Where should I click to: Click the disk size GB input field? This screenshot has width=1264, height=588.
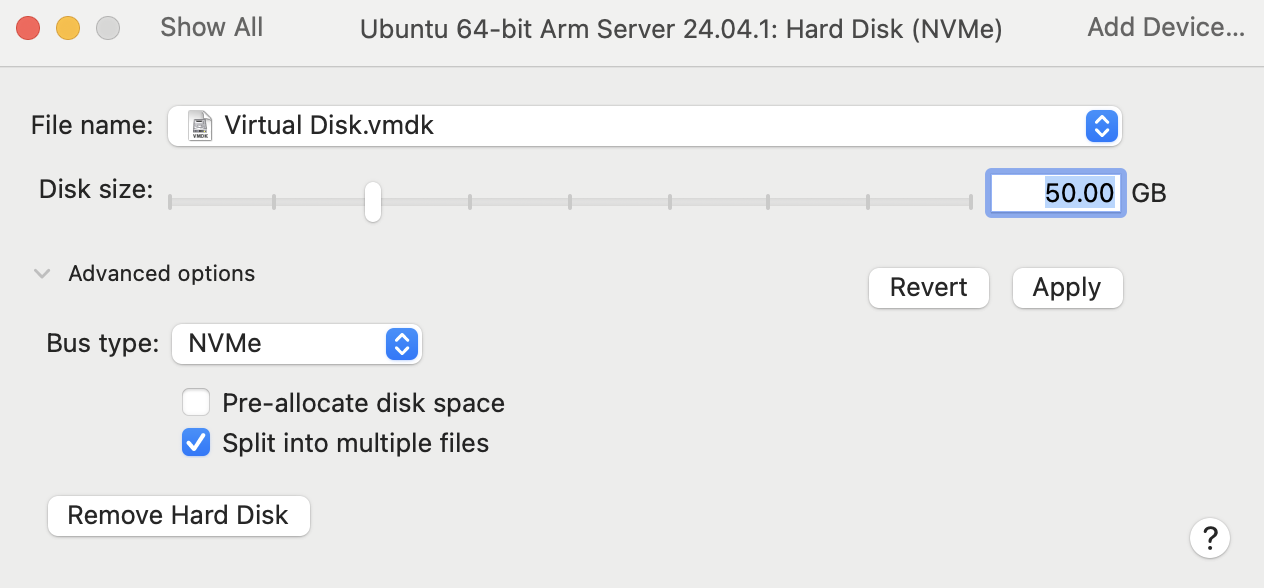tap(1055, 192)
